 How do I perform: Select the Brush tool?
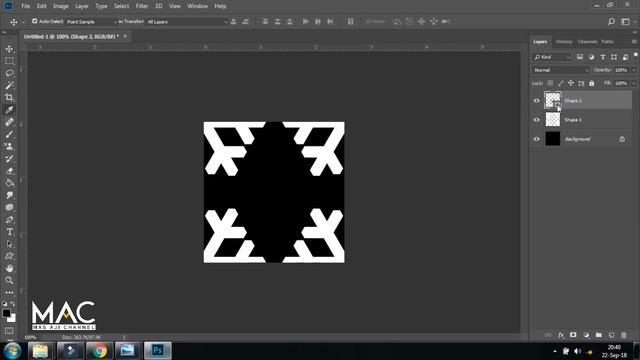point(9,134)
